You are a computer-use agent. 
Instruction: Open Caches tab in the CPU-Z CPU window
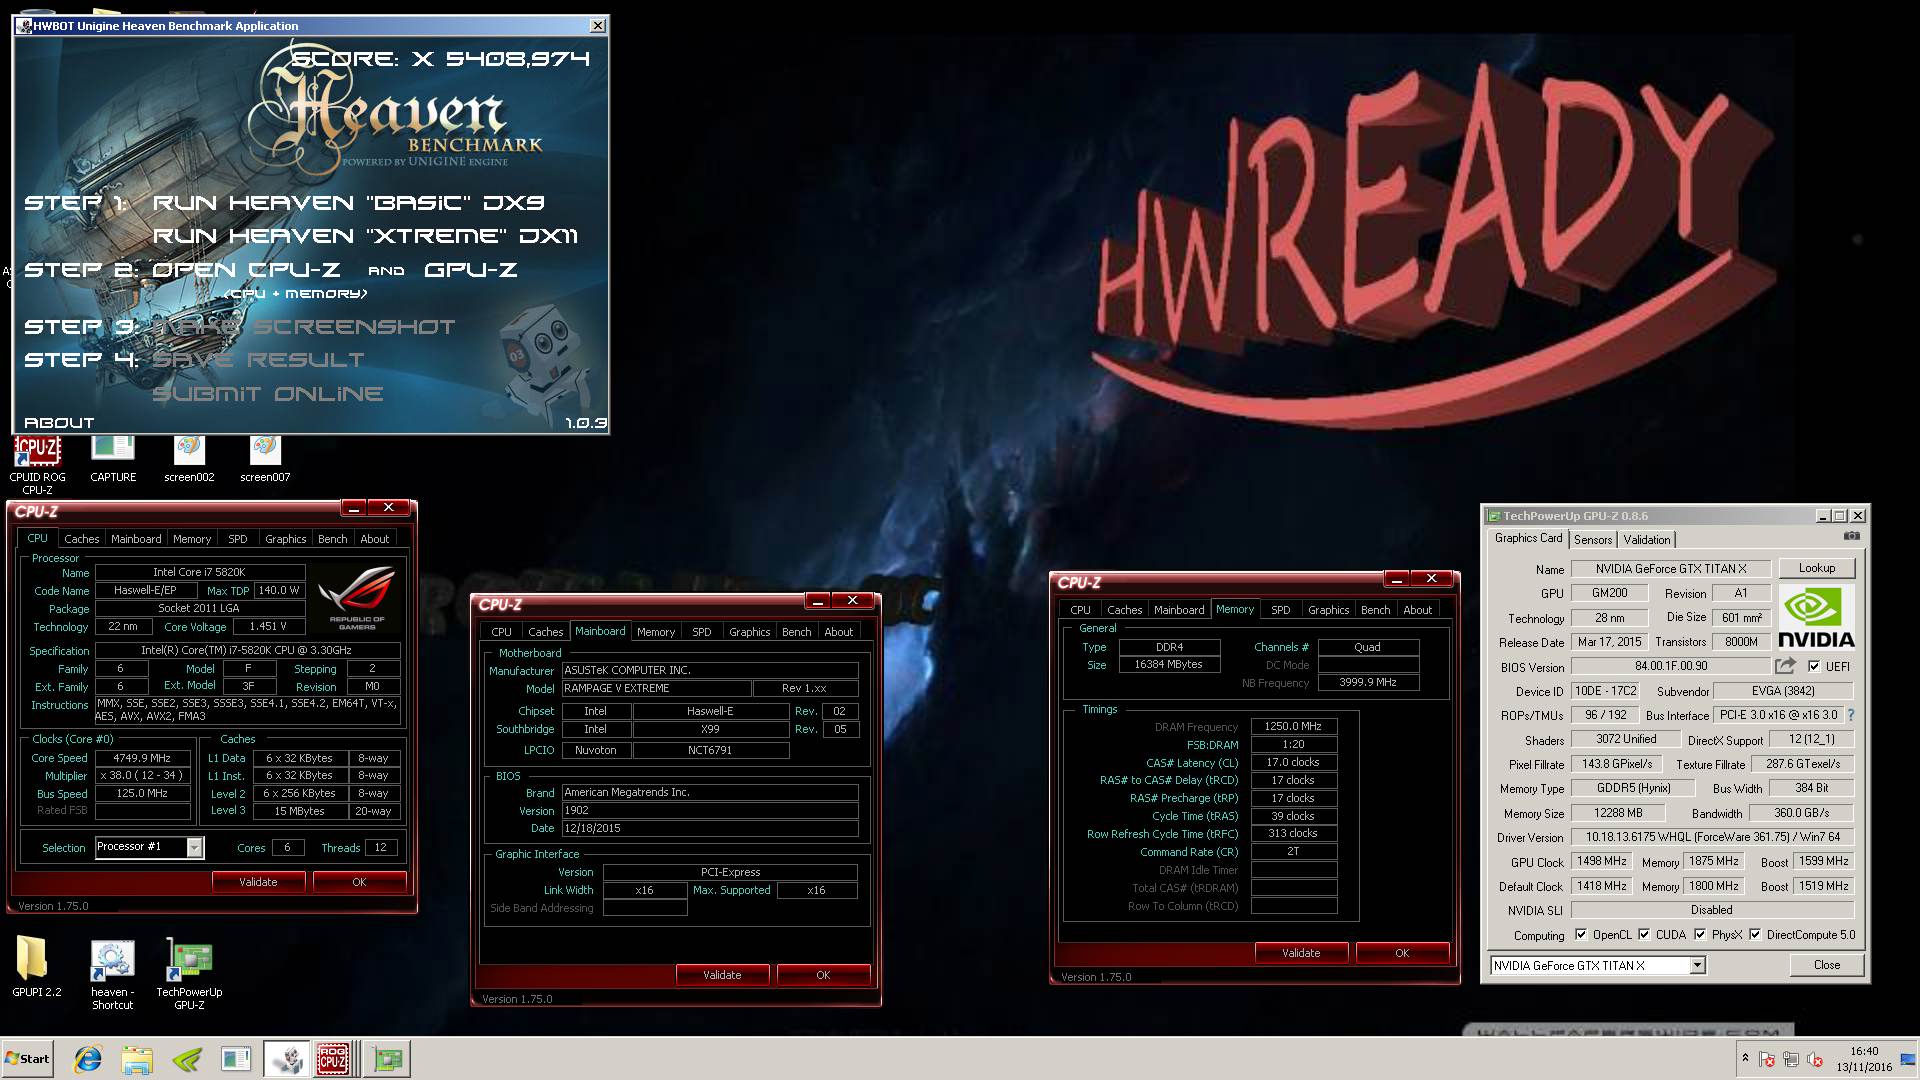pos(82,539)
